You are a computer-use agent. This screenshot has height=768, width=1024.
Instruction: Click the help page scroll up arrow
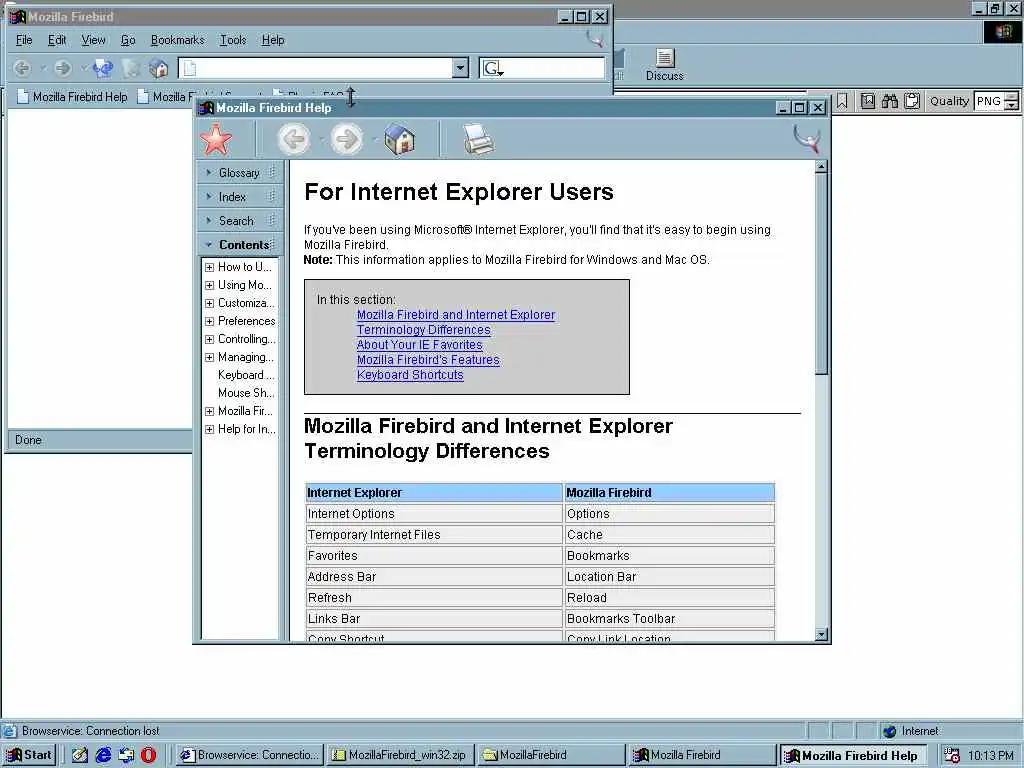[x=822, y=167]
